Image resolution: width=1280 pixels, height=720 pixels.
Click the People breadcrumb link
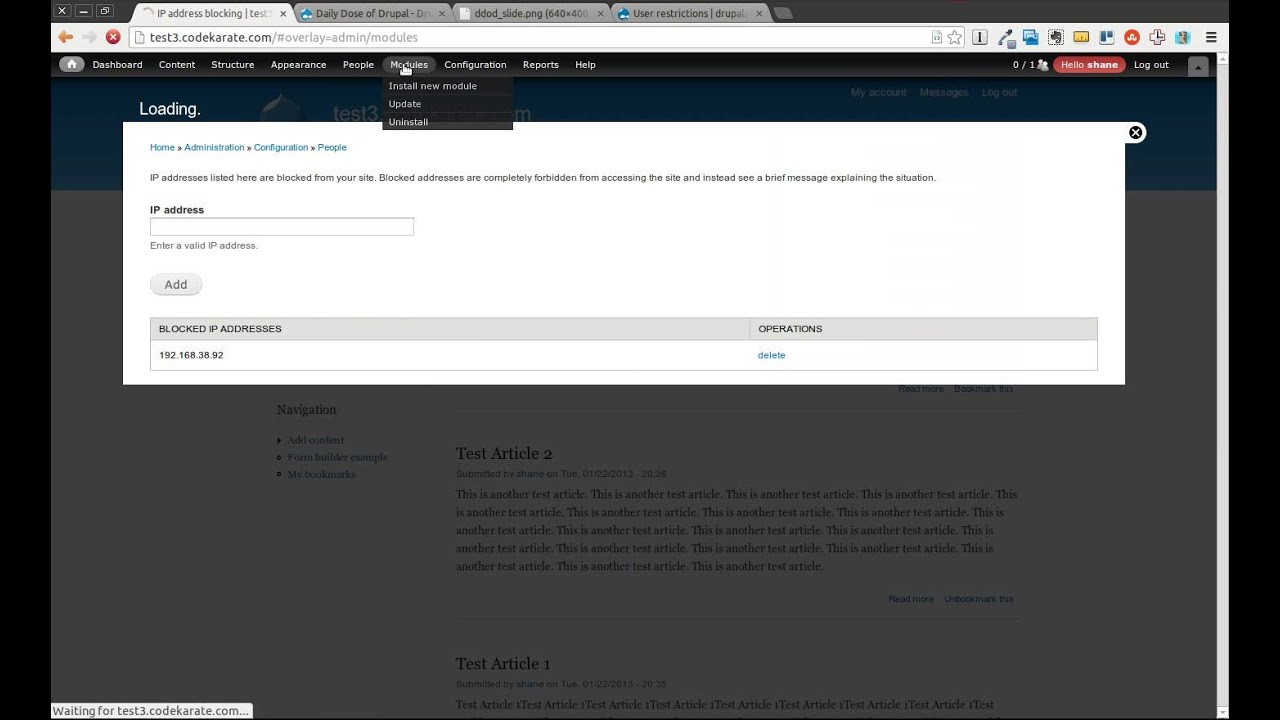[332, 147]
